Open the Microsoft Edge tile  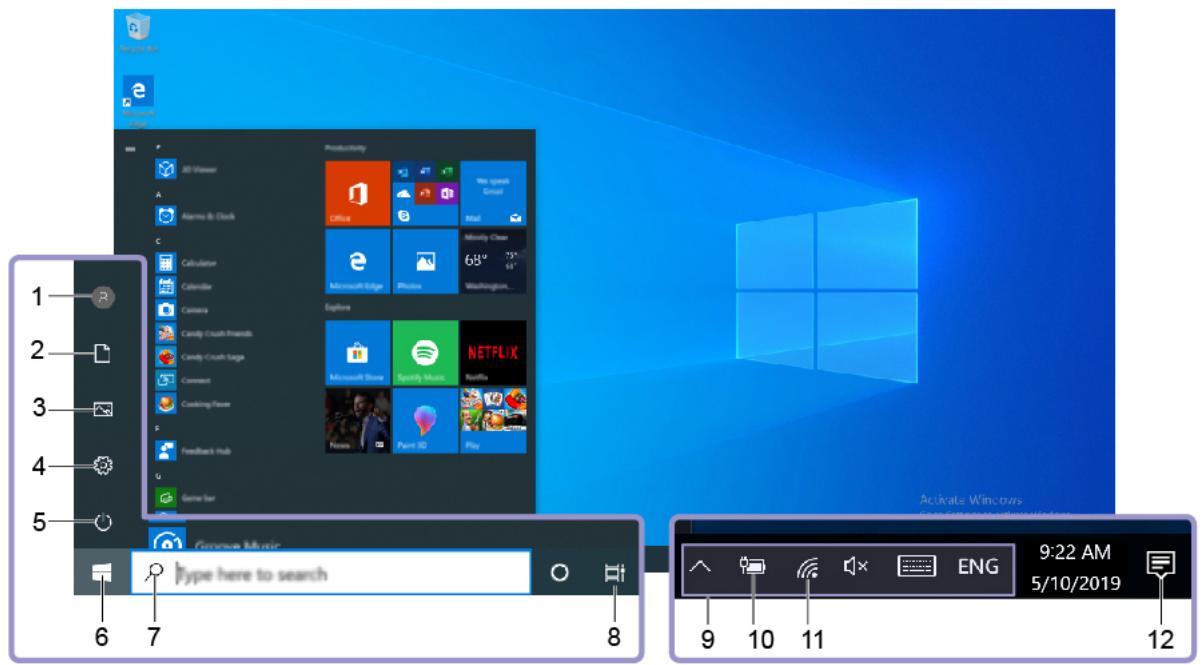coord(357,261)
